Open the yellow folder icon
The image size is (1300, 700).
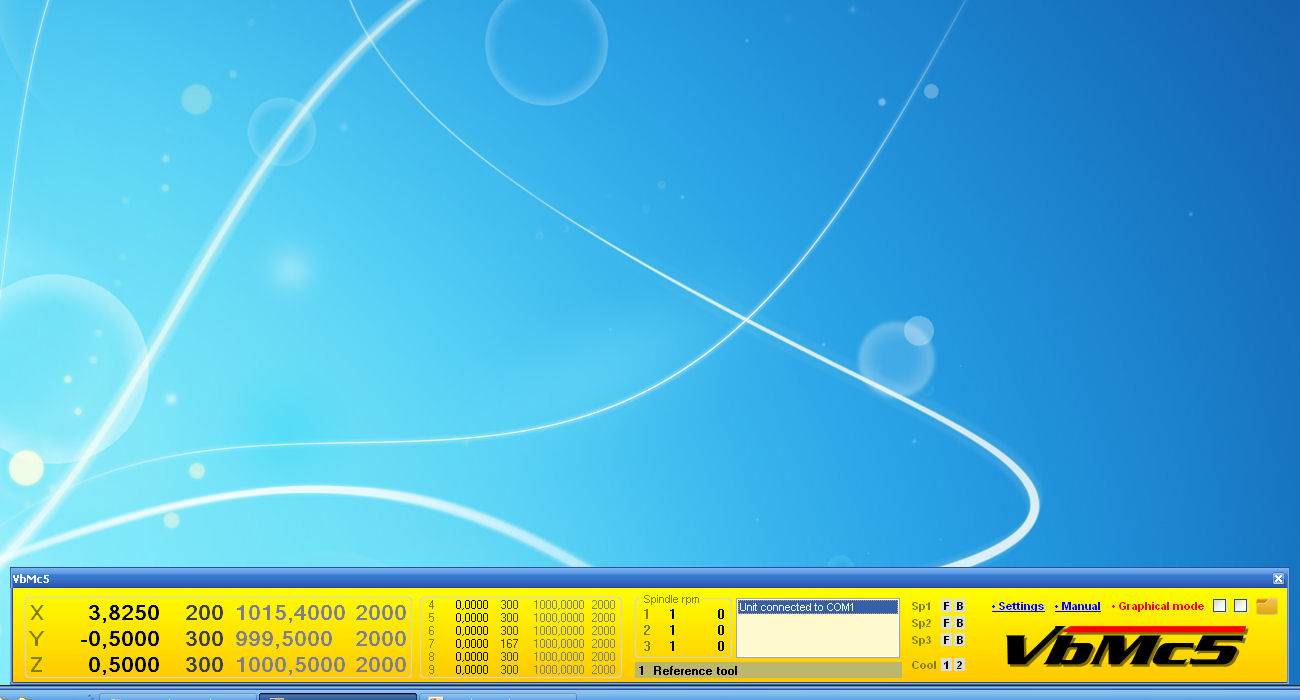pyautogui.click(x=1266, y=606)
